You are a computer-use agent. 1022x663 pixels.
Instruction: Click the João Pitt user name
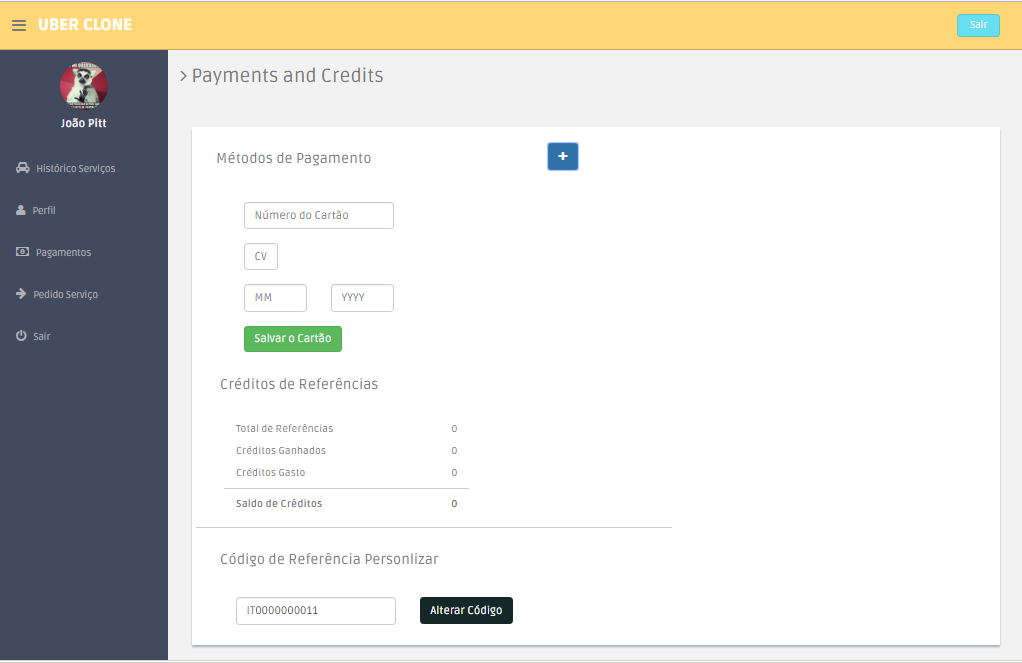pos(83,123)
